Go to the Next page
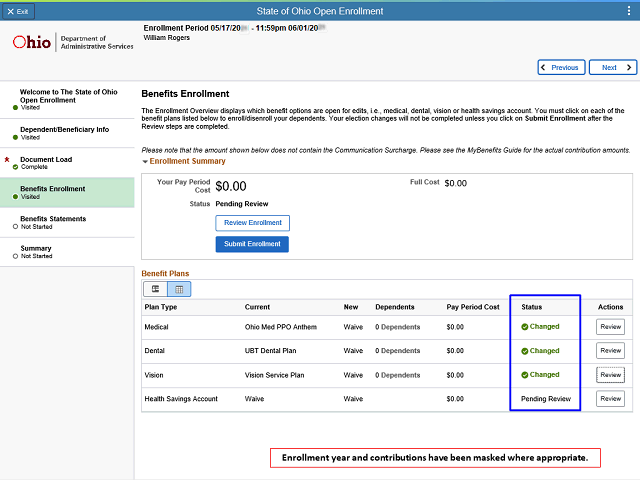Viewport: 640px width, 480px height. click(x=613, y=67)
